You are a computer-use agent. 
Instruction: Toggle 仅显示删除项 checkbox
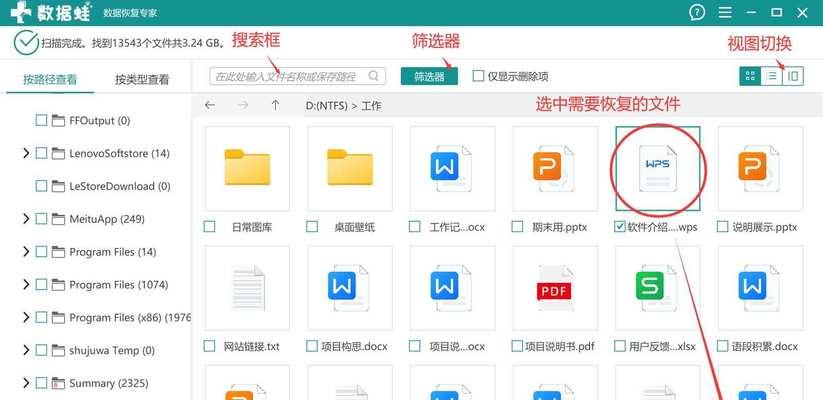tap(478, 76)
